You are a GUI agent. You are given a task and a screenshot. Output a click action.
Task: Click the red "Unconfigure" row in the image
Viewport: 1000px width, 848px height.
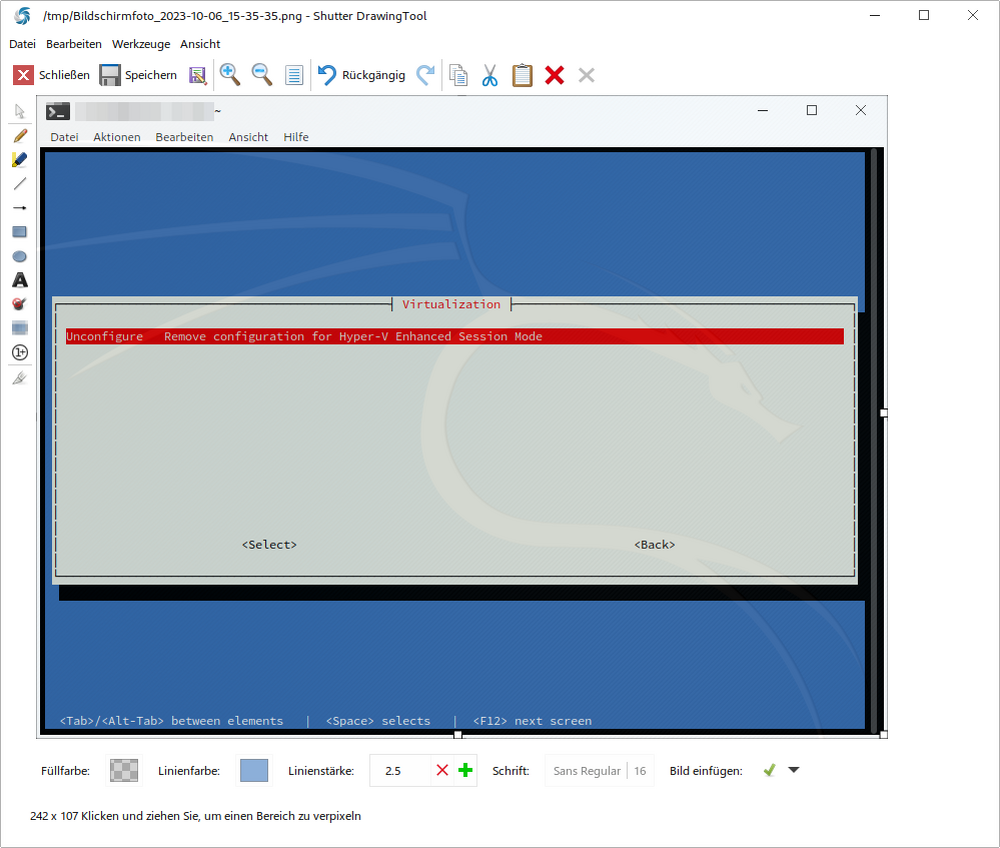[x=455, y=336]
